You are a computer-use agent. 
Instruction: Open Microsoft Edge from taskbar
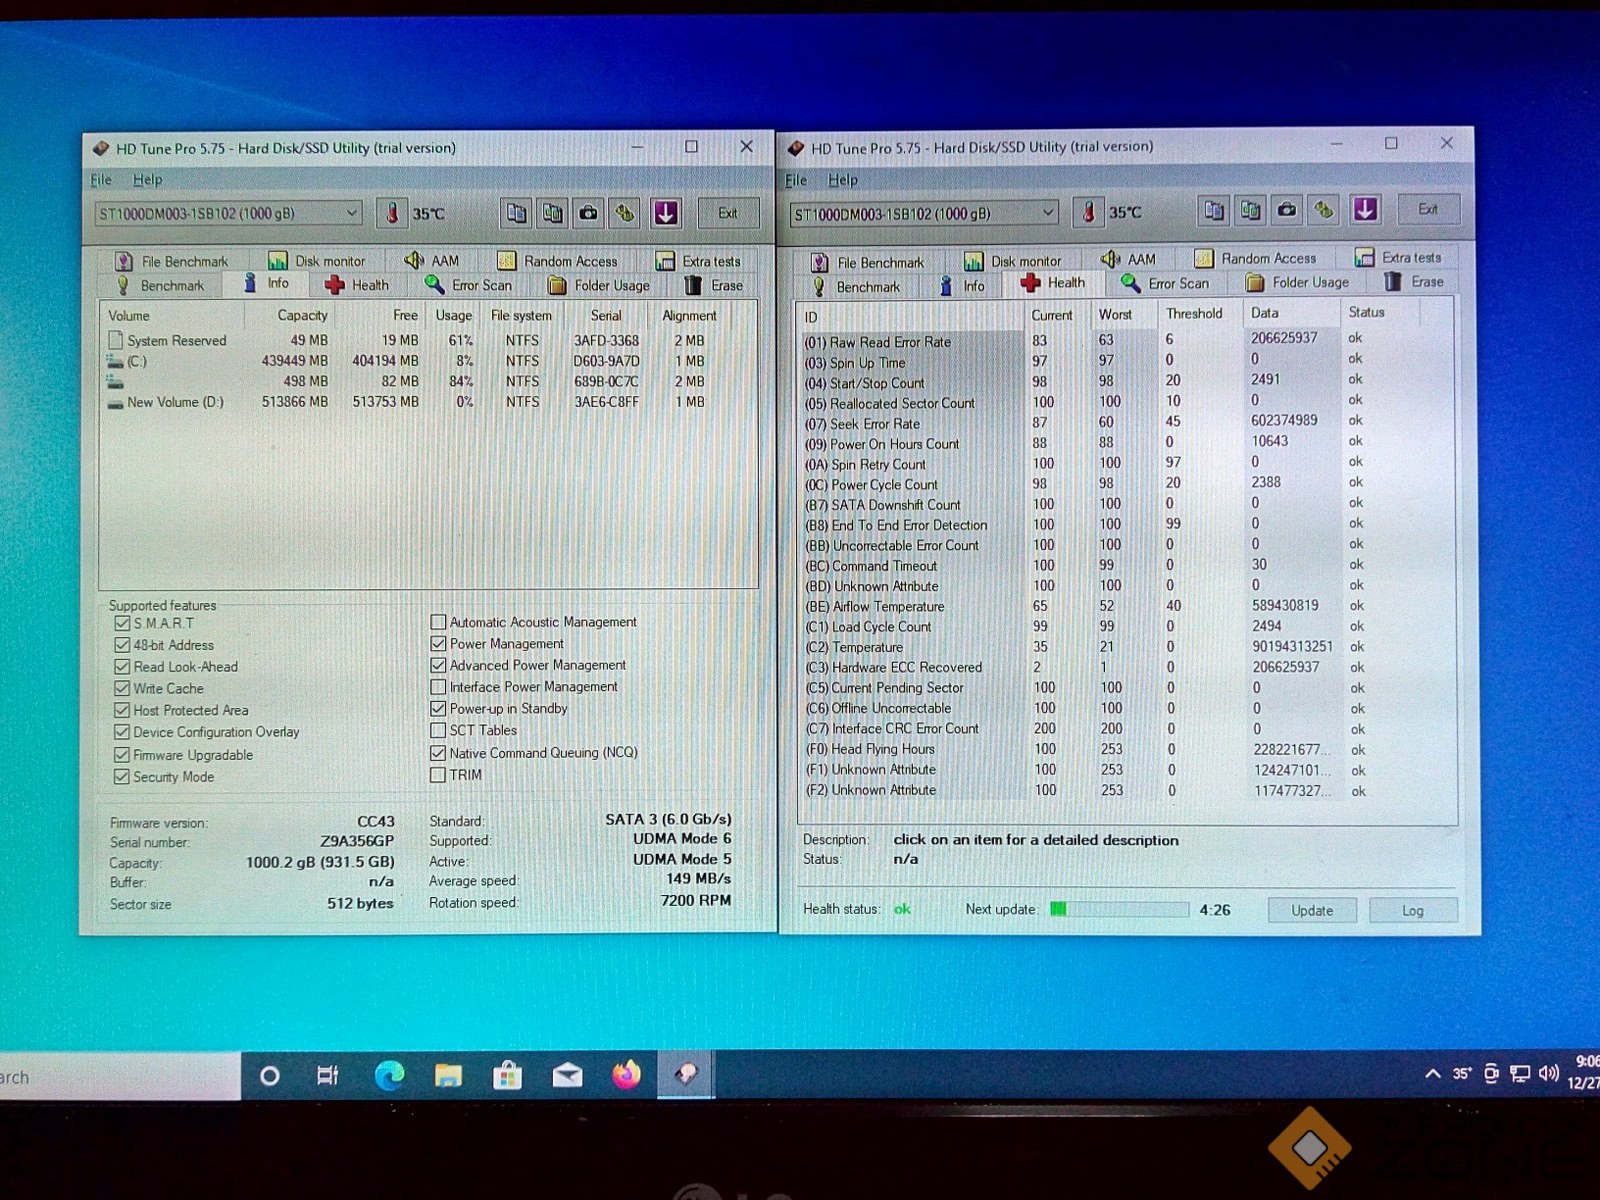389,1076
